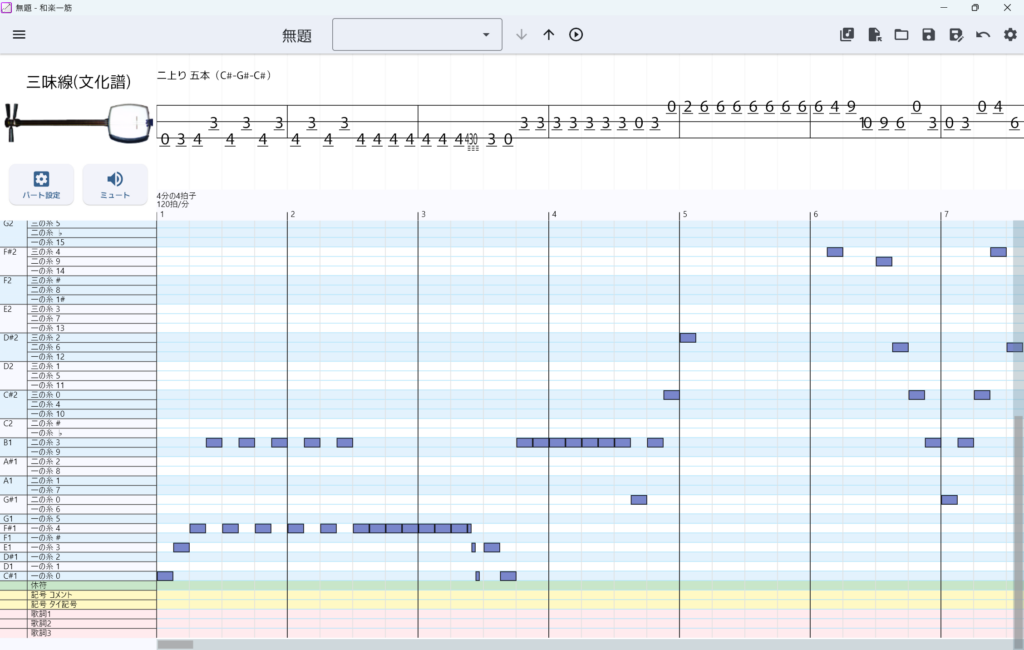Image resolution: width=1024 pixels, height=650 pixels.
Task: Mute the shamisen part with ミュート
Action: tap(115, 184)
